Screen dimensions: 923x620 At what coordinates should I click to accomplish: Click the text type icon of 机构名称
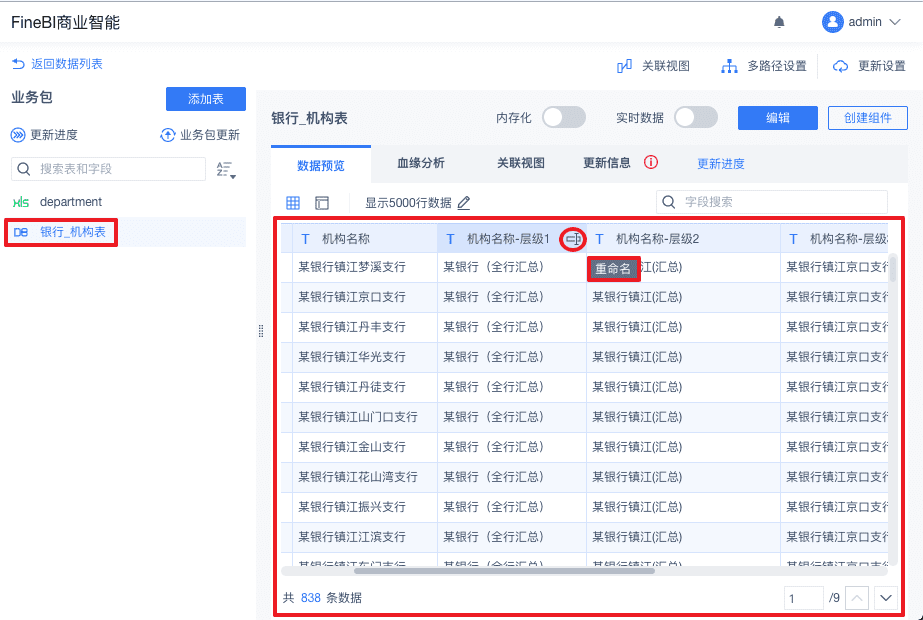point(306,239)
